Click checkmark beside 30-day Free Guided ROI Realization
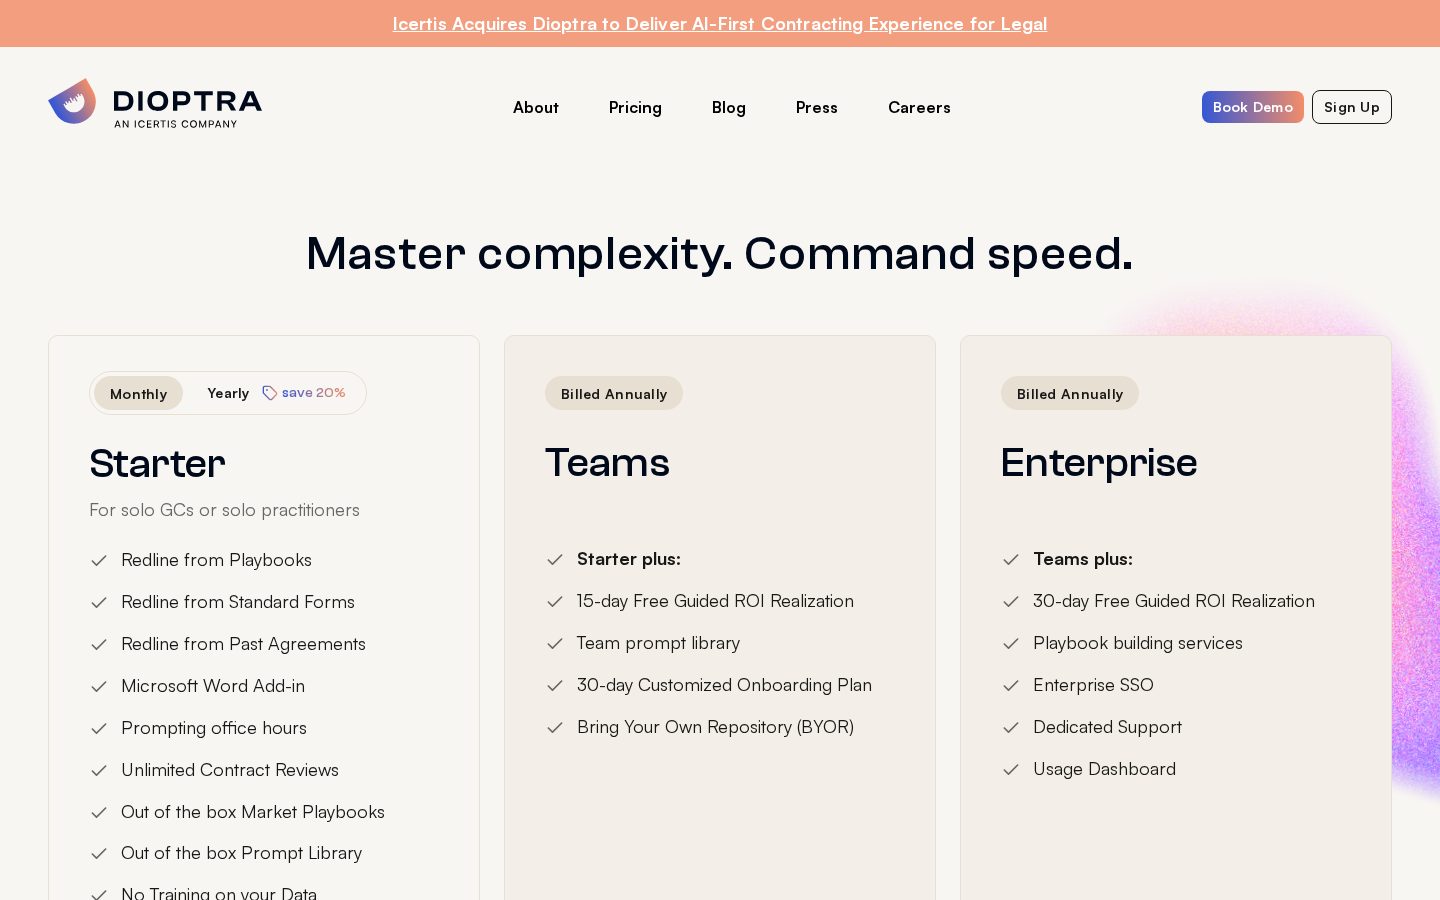 pyautogui.click(x=1011, y=602)
